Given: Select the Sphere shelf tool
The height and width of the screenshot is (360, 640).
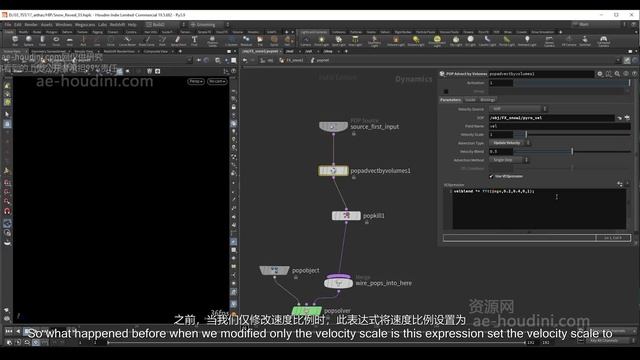Looking at the screenshot, I should pos(29,40).
